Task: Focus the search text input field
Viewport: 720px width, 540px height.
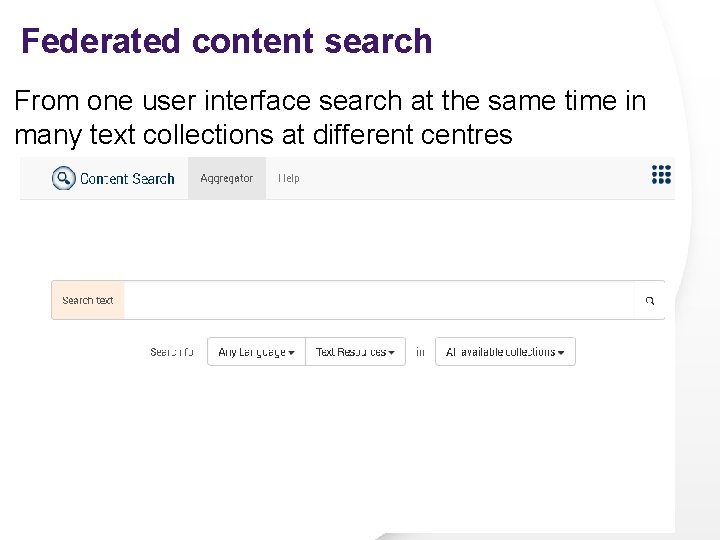Action: pos(379,300)
